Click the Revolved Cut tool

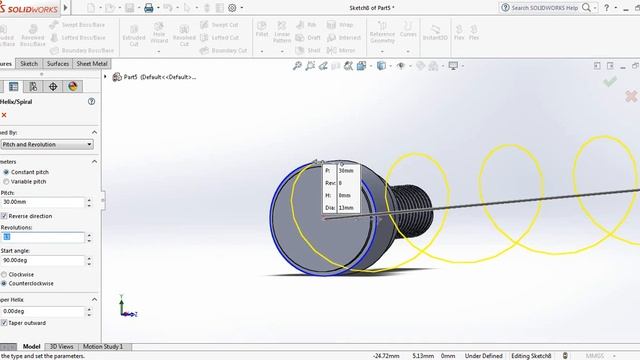click(184, 35)
